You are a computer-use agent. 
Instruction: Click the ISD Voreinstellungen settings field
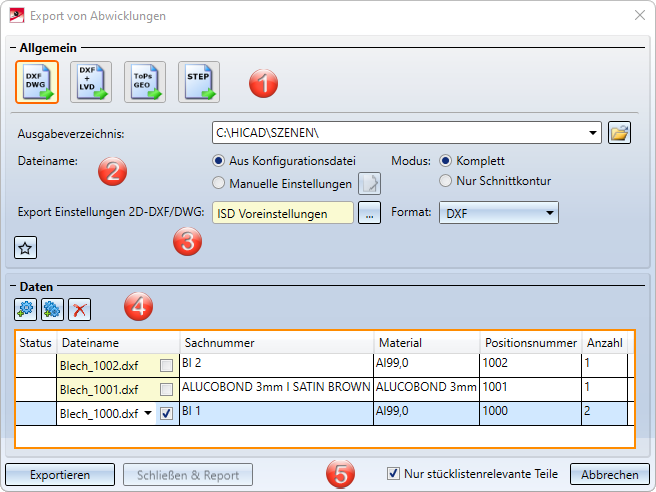click(283, 213)
